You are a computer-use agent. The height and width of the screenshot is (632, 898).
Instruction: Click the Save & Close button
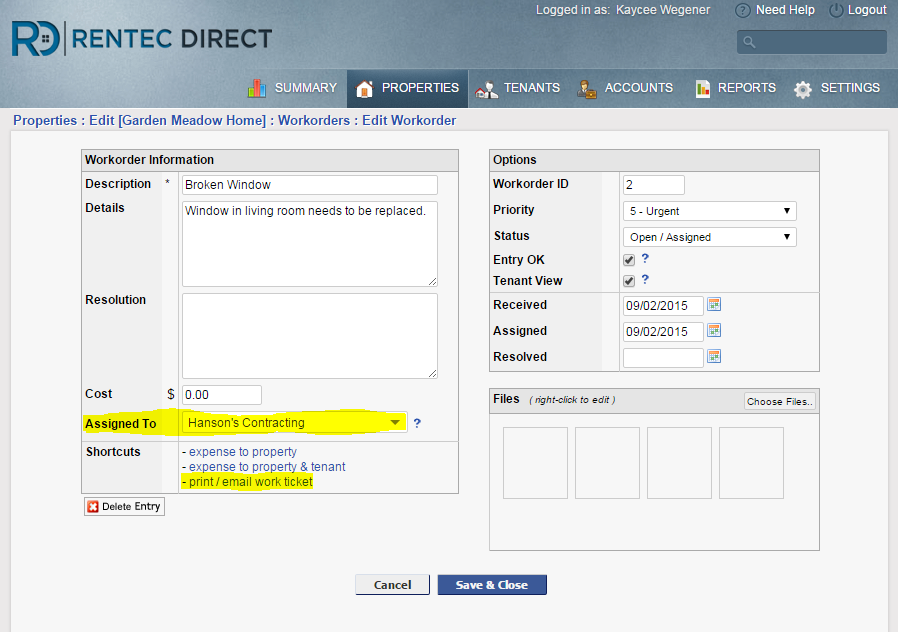click(492, 585)
